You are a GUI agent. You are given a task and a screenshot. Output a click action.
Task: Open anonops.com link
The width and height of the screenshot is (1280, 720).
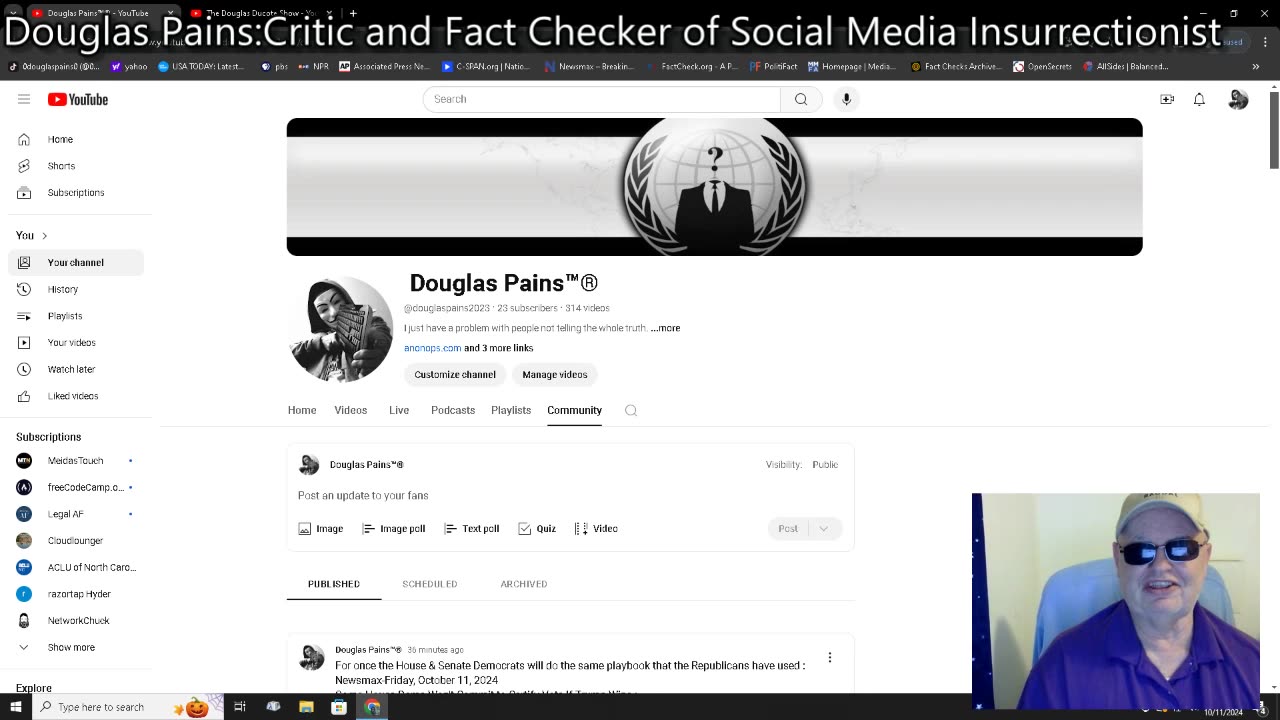432,348
